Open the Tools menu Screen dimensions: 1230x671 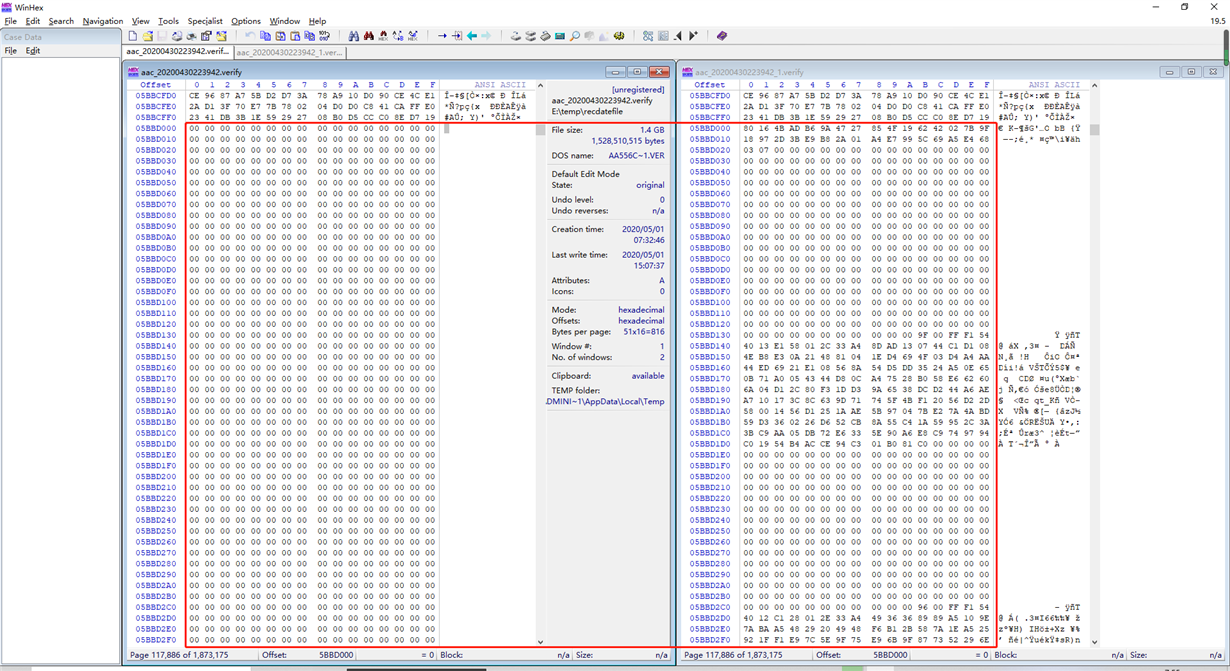168,21
